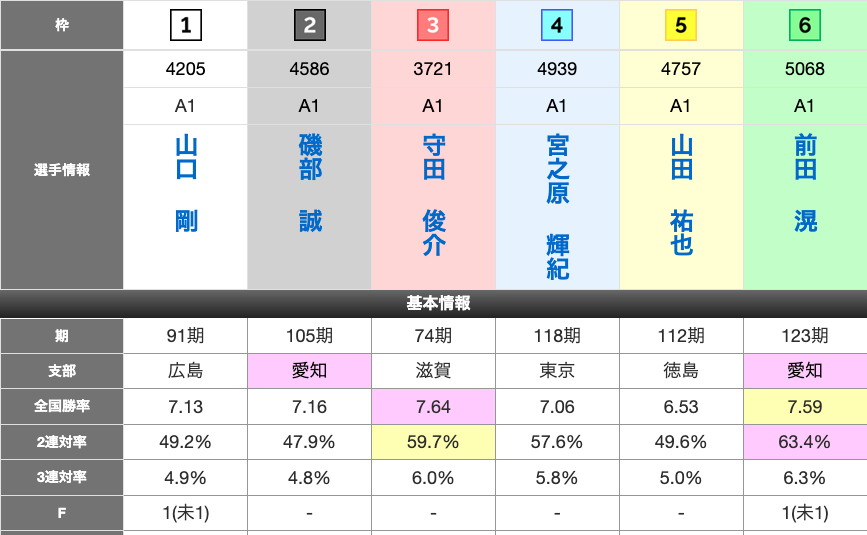Open racer 山口 剛 profile link
This screenshot has height=535, width=867.
(186, 185)
